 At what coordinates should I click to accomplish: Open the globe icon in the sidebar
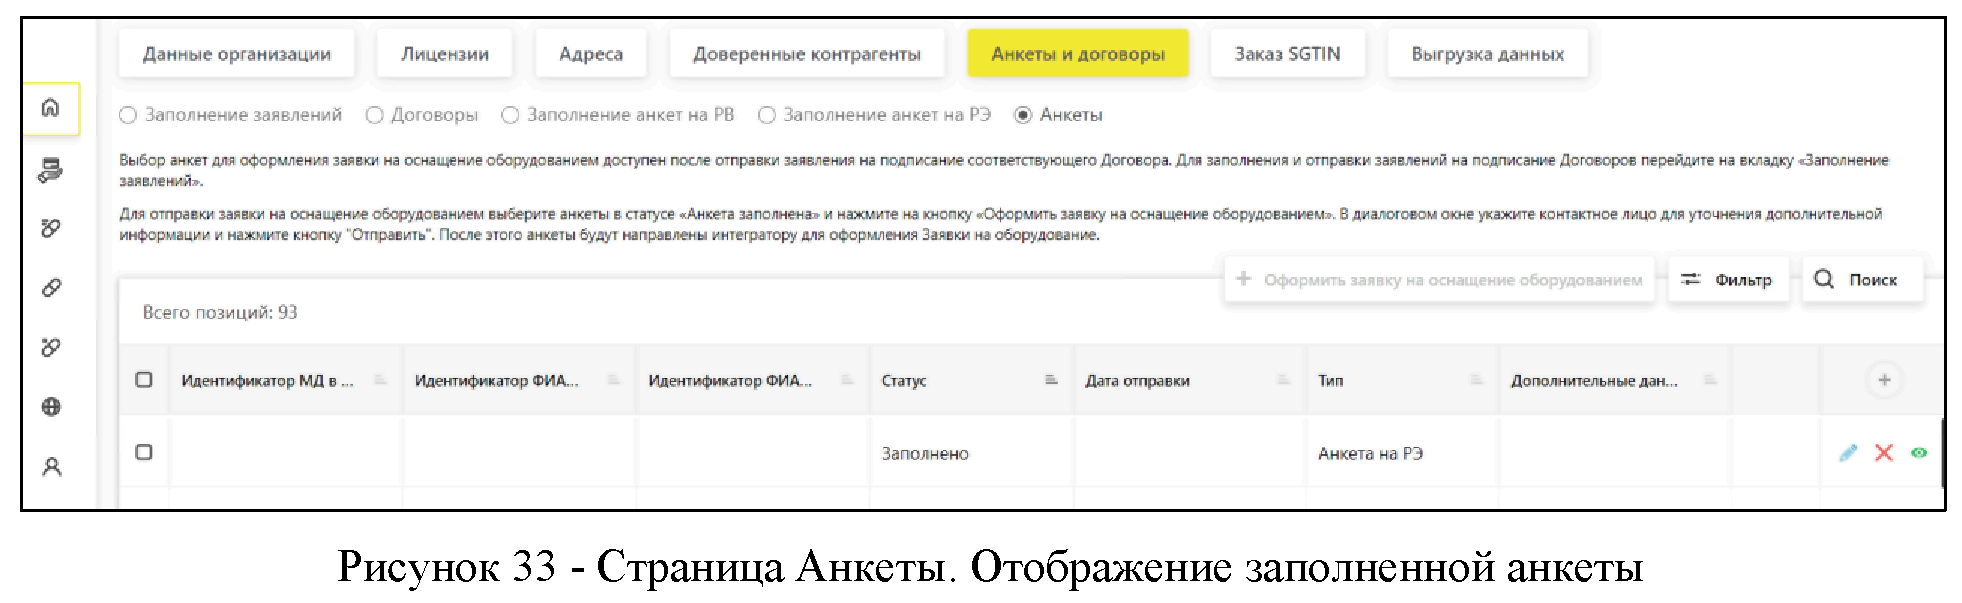click(x=51, y=407)
